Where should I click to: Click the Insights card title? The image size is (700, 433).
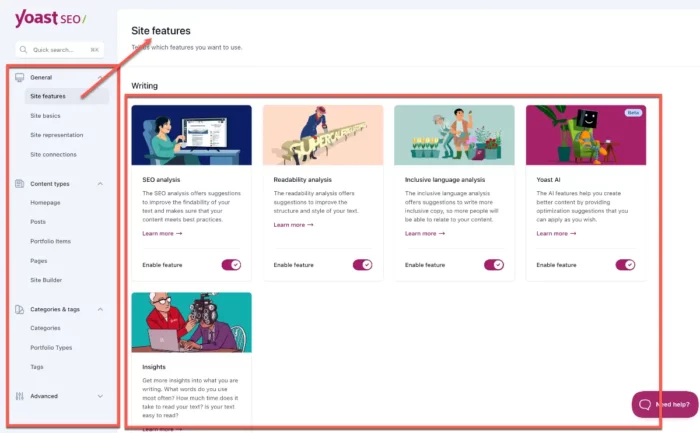pos(154,367)
